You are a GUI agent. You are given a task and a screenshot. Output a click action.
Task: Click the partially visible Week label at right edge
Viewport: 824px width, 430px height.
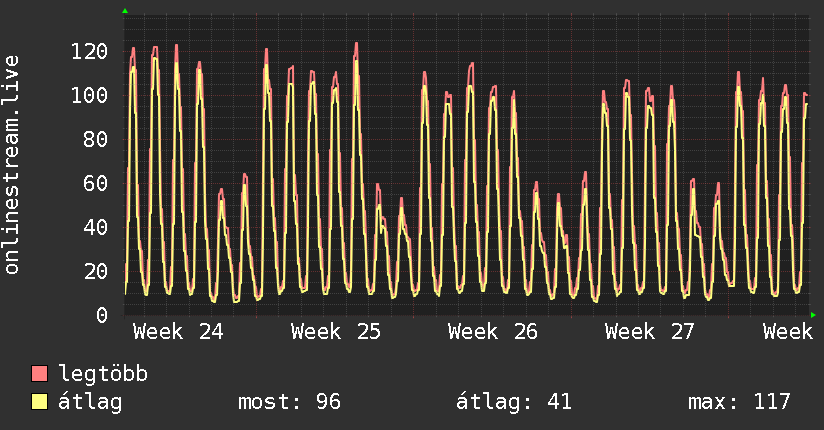pyautogui.click(x=788, y=332)
